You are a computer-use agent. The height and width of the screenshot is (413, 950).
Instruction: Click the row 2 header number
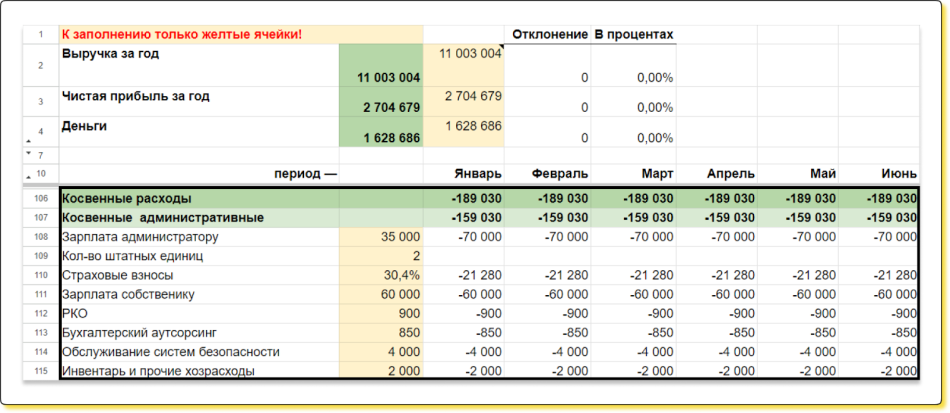(x=41, y=66)
